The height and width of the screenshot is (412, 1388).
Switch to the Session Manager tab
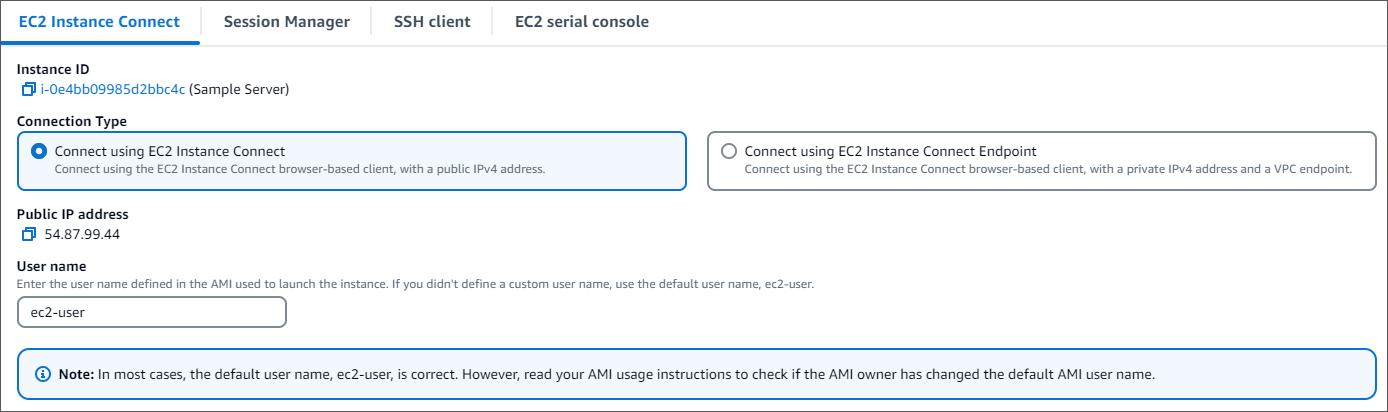pyautogui.click(x=286, y=22)
